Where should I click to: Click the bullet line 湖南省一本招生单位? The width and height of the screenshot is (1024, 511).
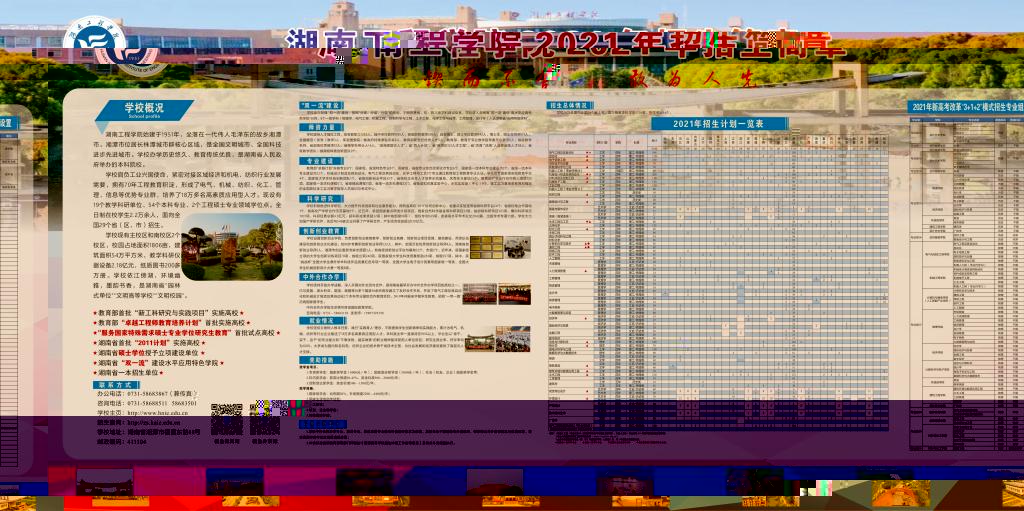[128, 372]
